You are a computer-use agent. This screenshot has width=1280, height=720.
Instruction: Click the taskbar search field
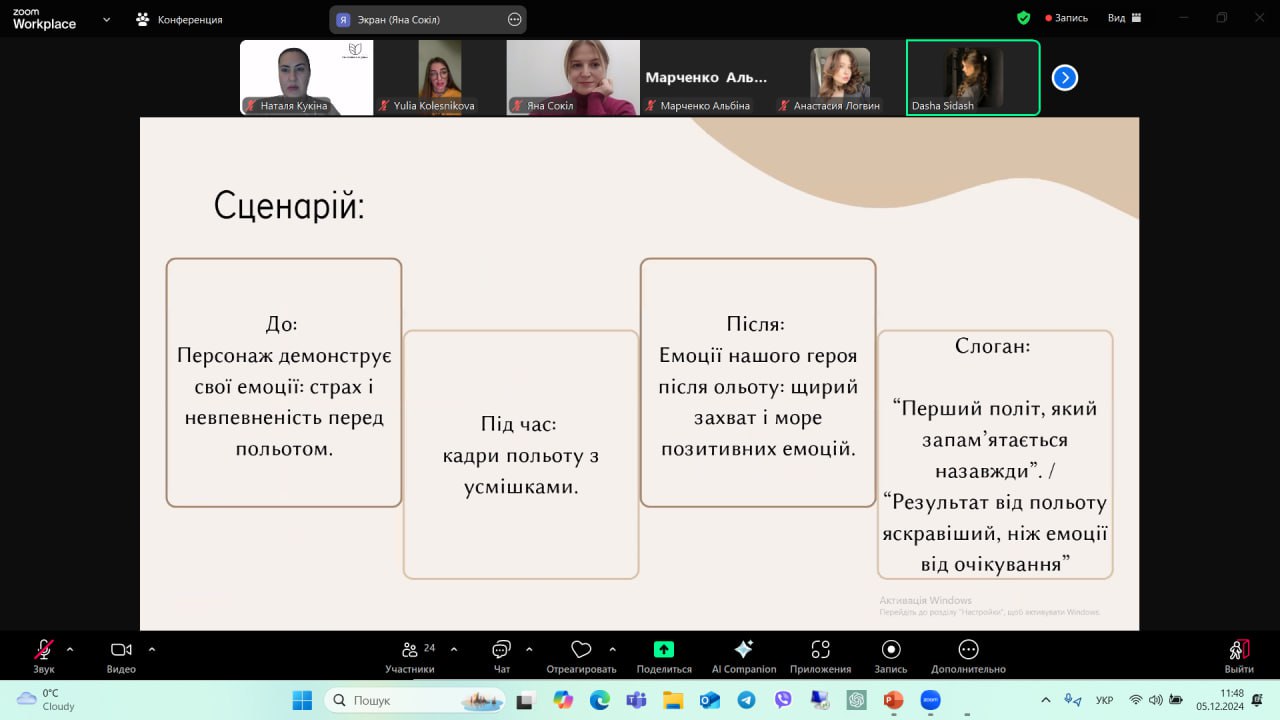(x=416, y=700)
